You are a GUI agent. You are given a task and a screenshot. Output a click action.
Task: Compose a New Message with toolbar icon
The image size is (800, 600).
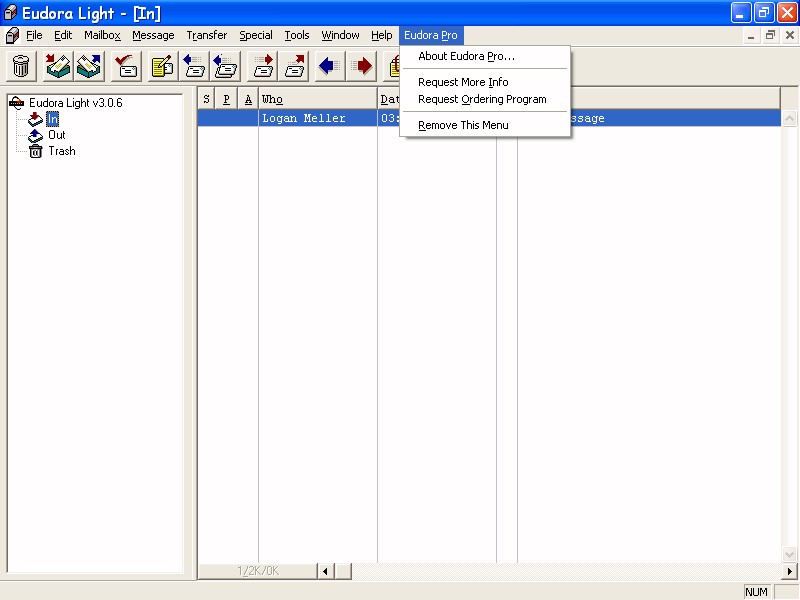click(x=163, y=66)
